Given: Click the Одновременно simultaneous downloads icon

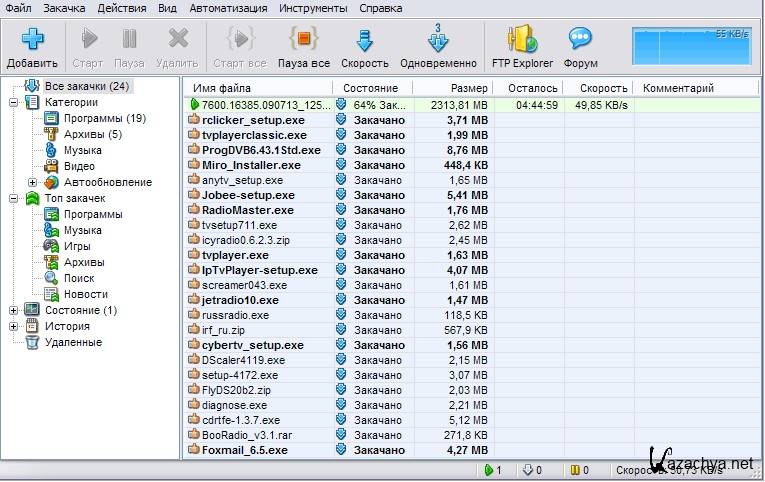Looking at the screenshot, I should pyautogui.click(x=437, y=40).
